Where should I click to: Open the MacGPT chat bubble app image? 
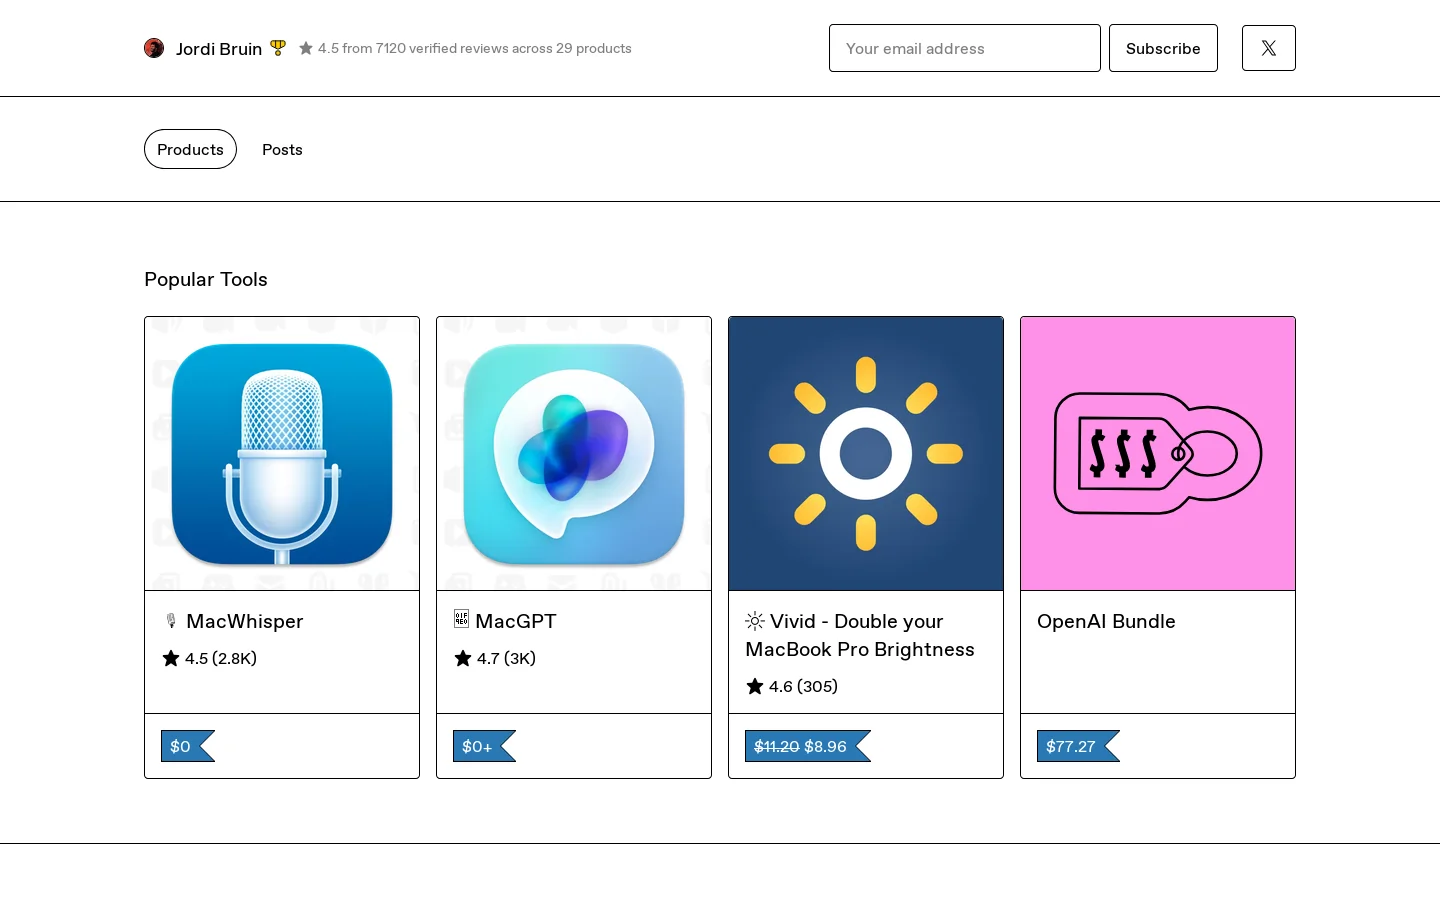tap(574, 454)
